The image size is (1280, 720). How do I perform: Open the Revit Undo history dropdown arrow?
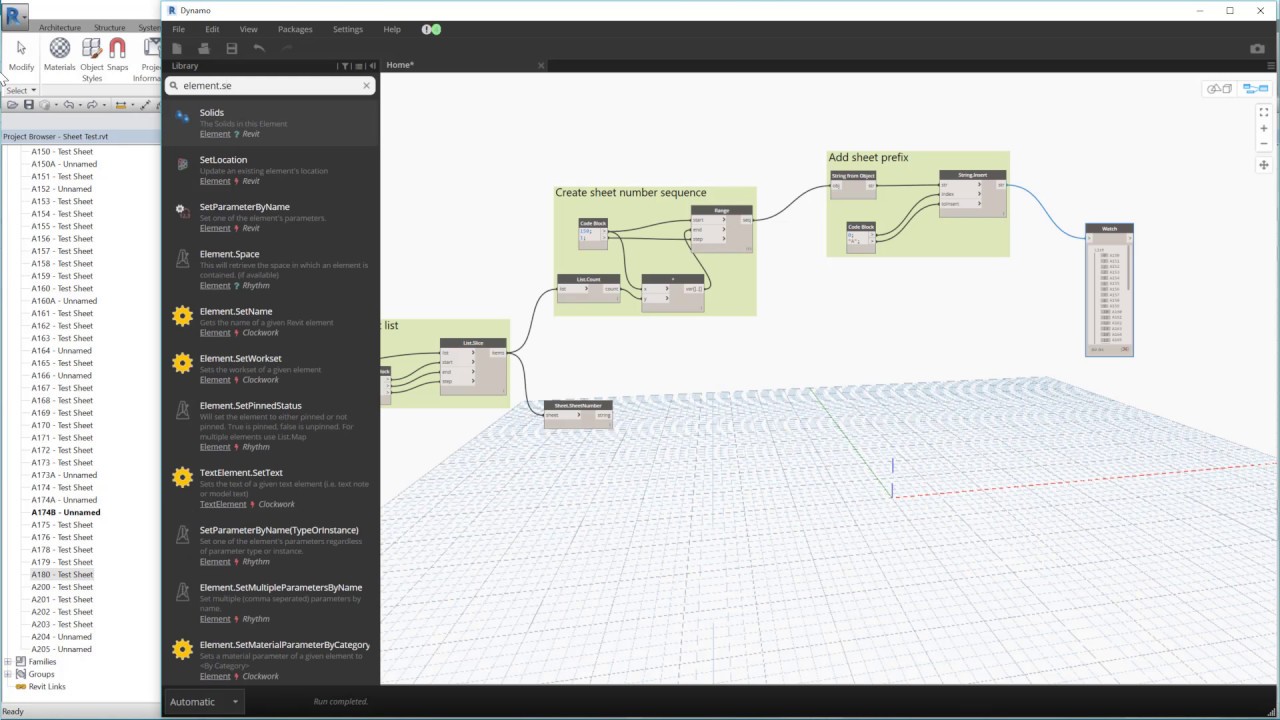(78, 105)
